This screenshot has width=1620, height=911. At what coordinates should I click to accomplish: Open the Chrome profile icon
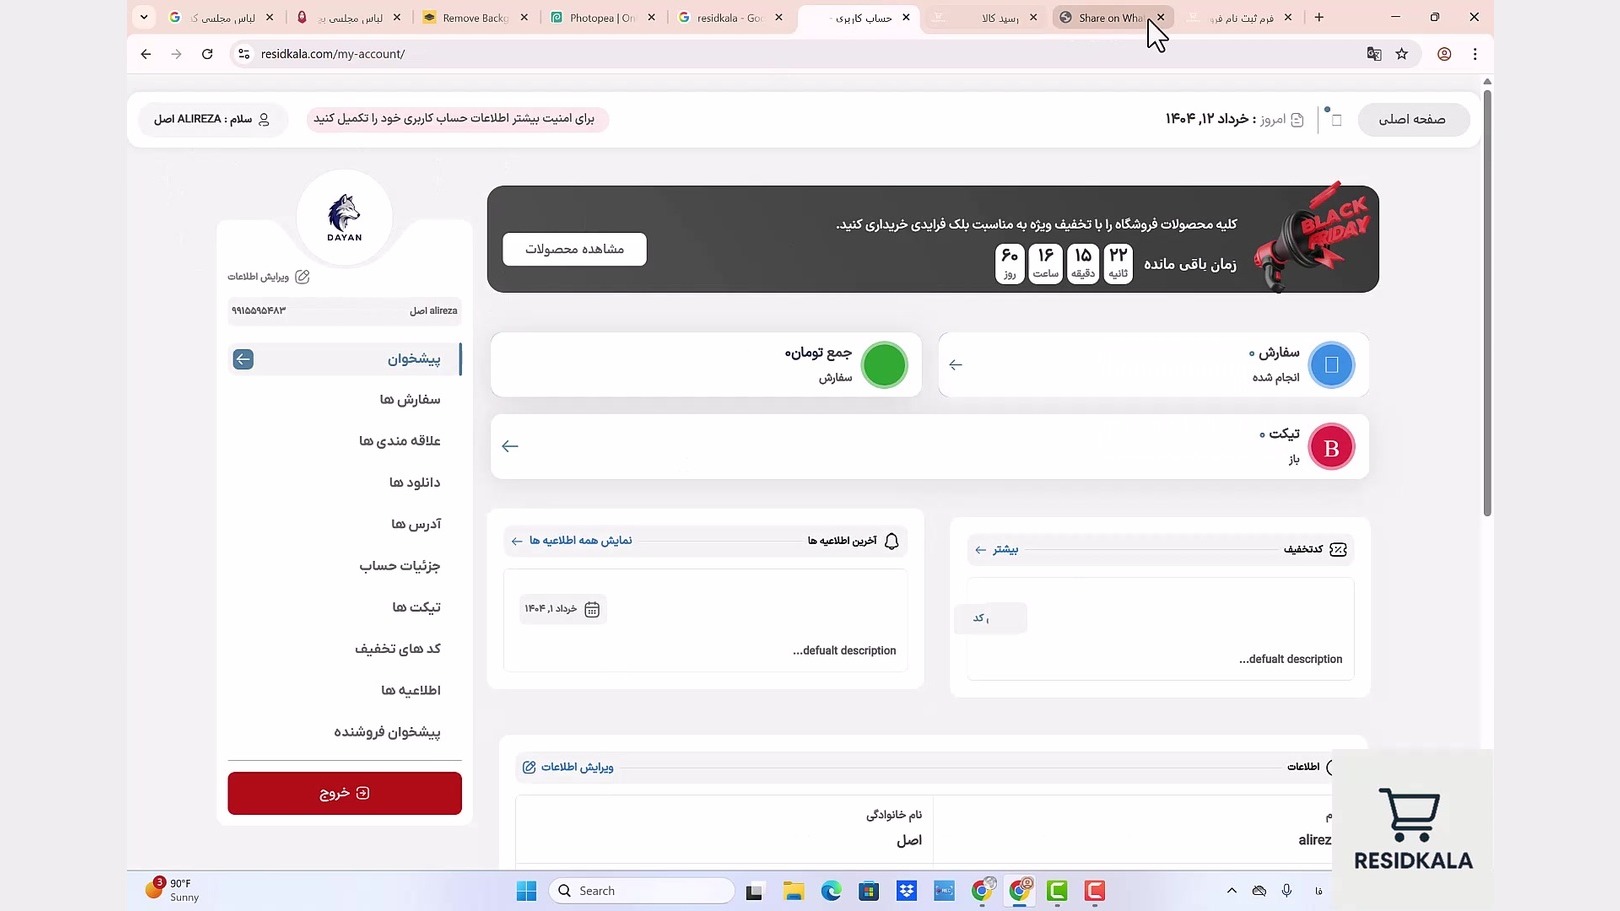[x=1444, y=54]
